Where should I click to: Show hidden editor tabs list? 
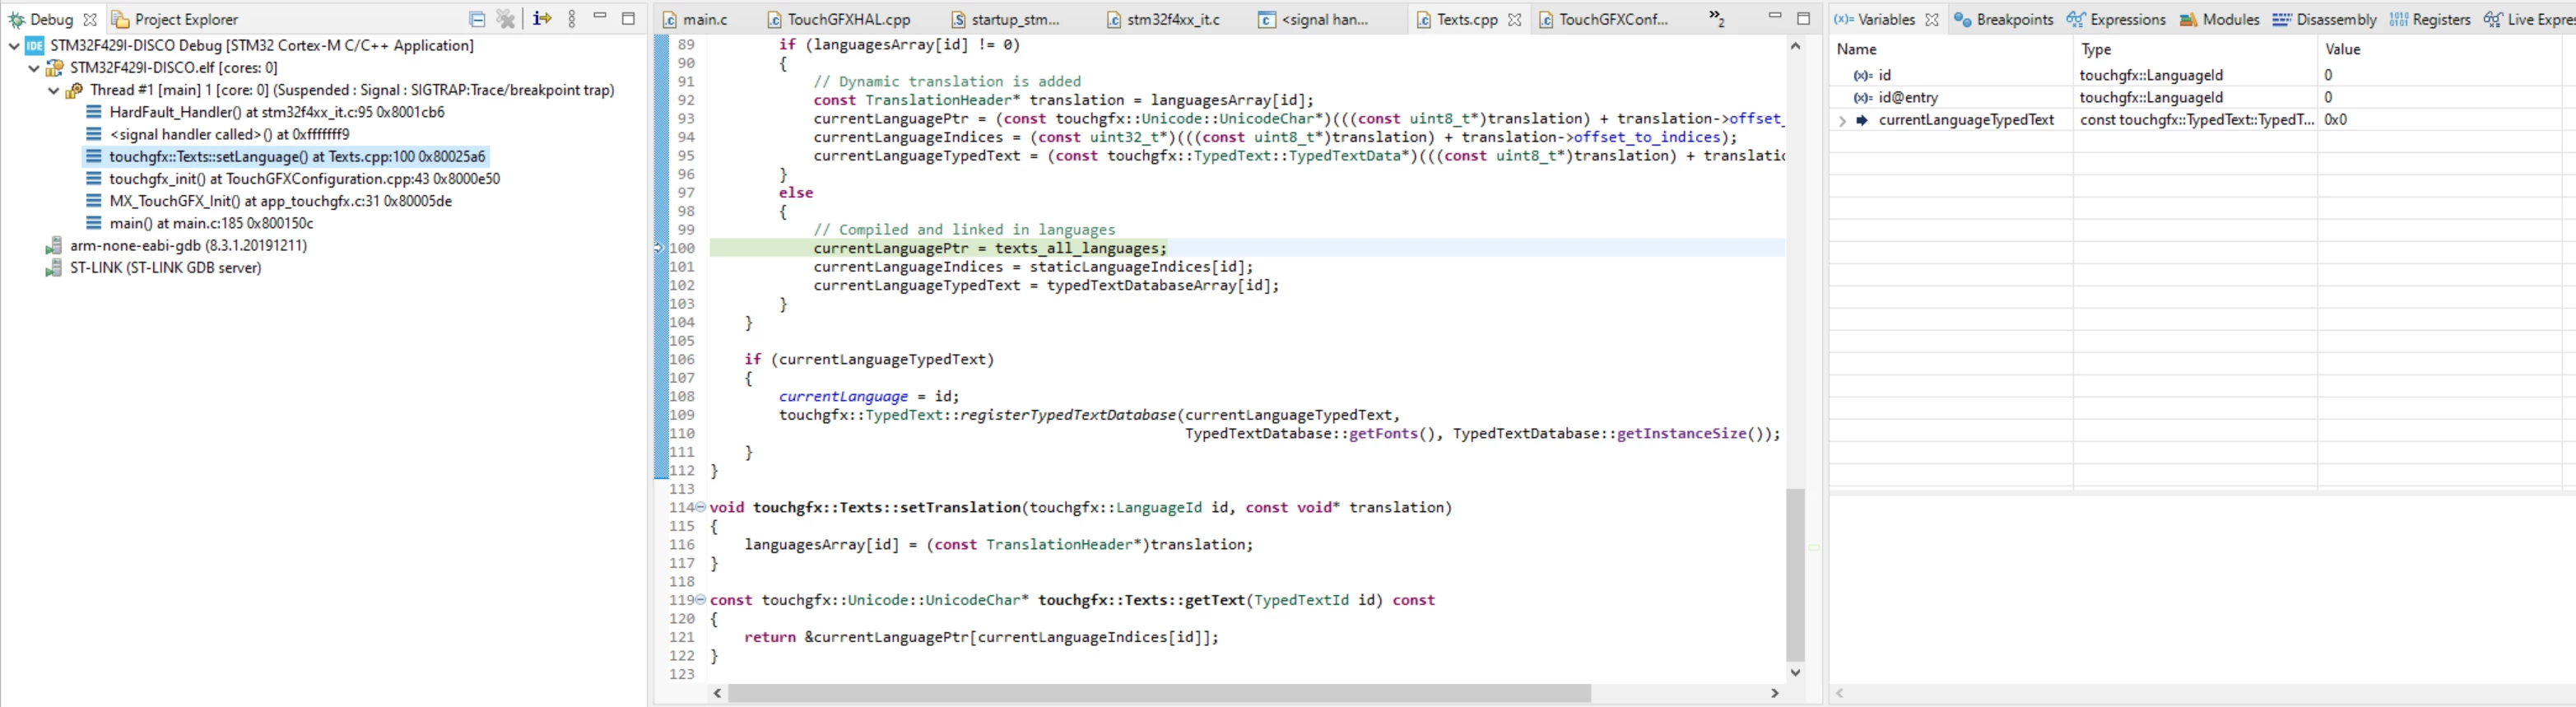tap(1716, 19)
